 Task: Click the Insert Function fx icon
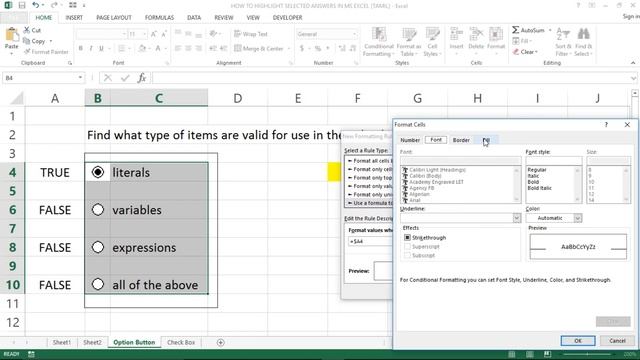click(x=142, y=78)
